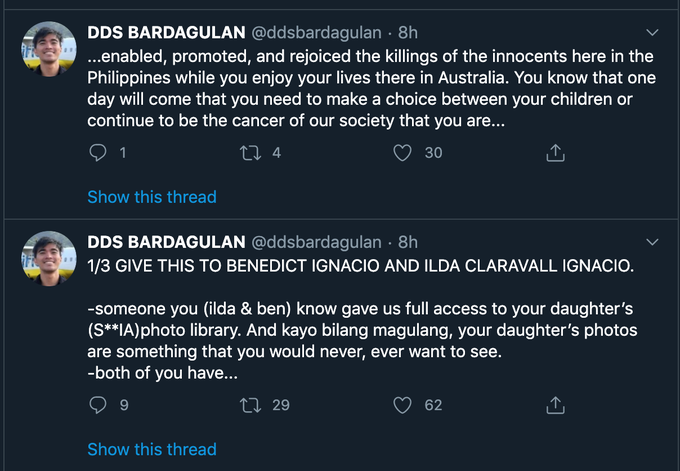Show this thread under the first tweet
Viewport: 680px width, 471px height.
click(x=152, y=197)
